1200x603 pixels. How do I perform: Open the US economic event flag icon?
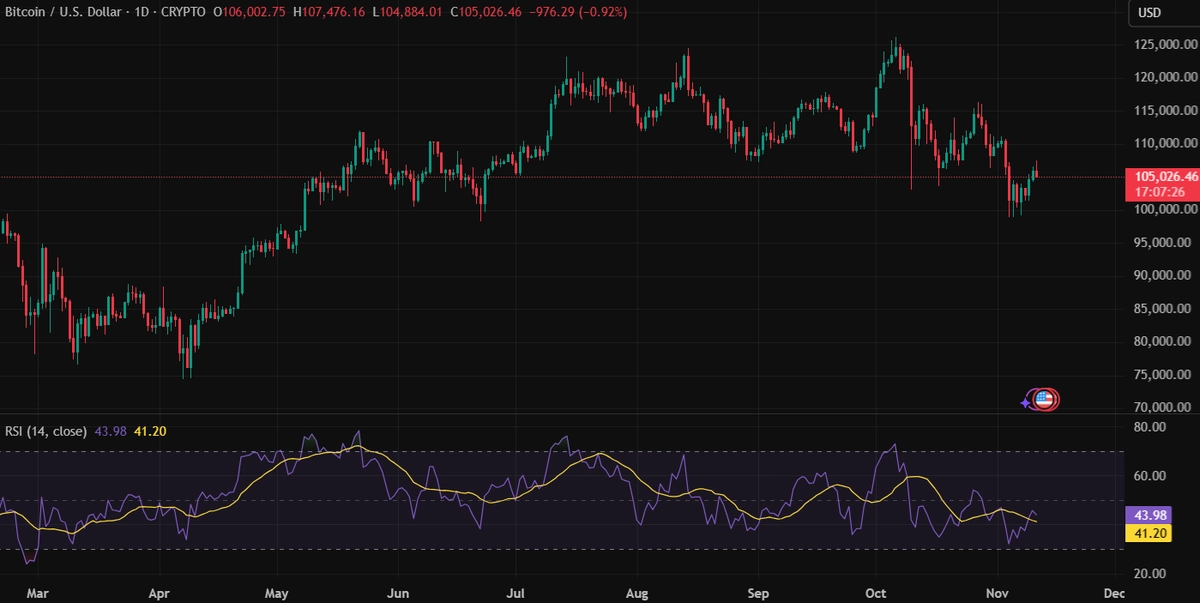click(1045, 400)
